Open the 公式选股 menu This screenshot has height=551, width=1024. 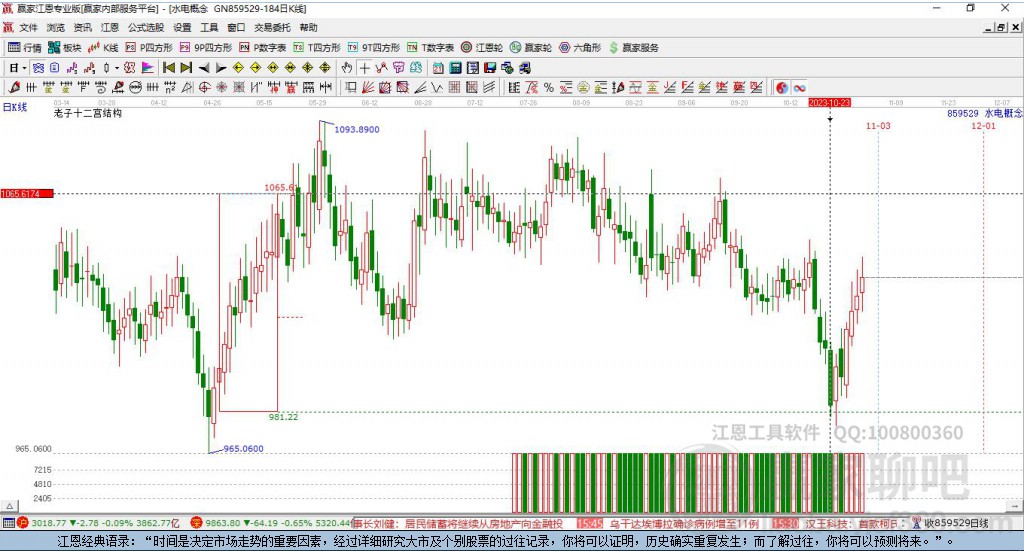point(145,28)
